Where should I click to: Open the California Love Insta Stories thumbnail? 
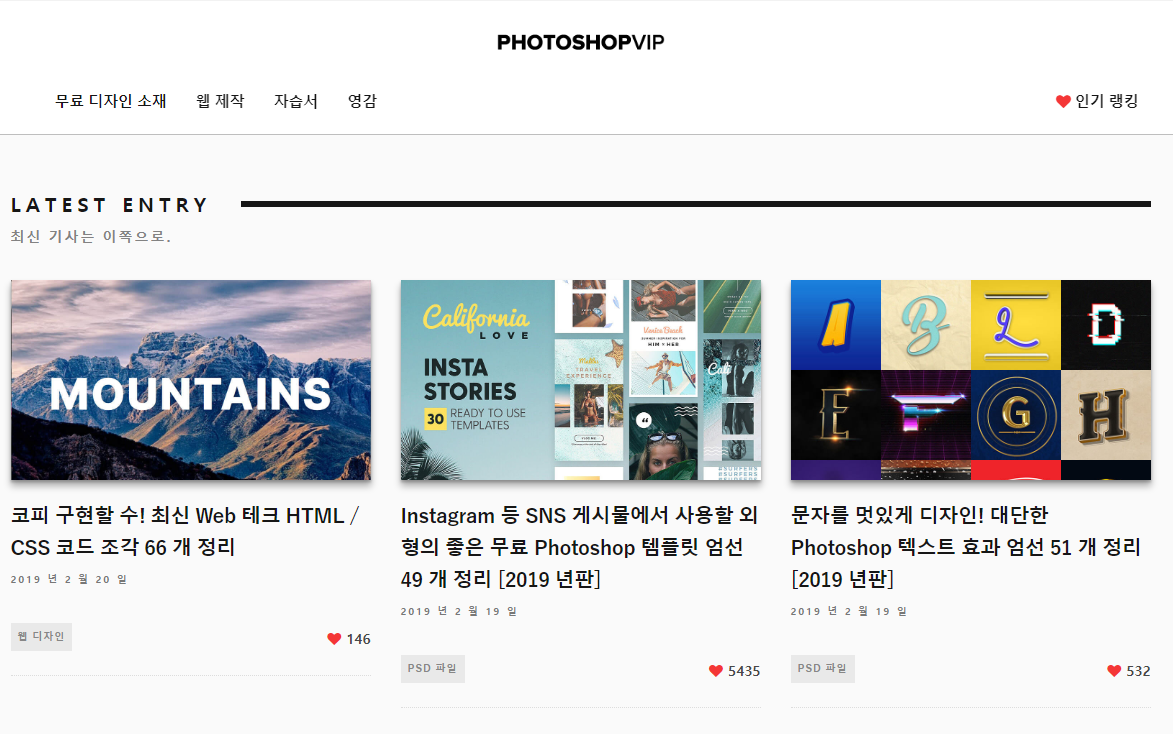[x=581, y=380]
